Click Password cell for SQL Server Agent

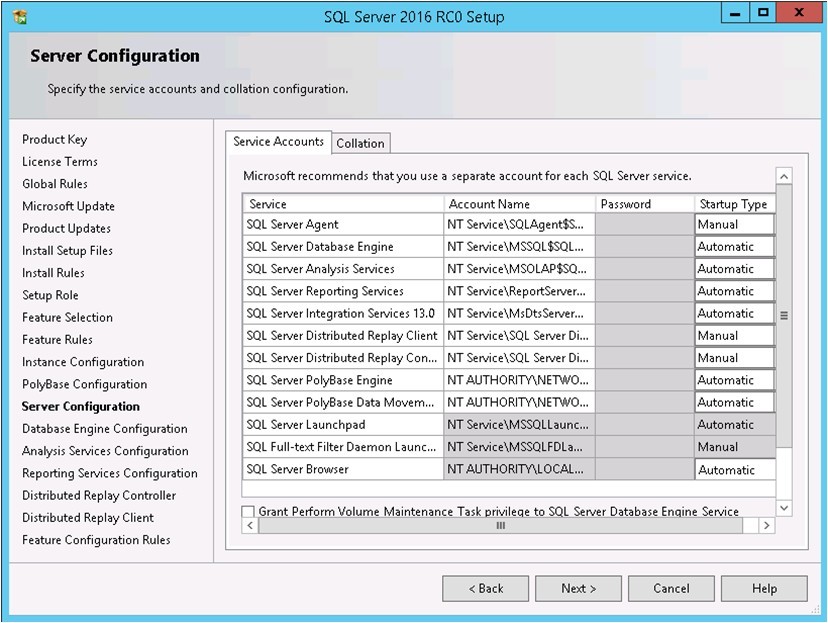tap(644, 224)
